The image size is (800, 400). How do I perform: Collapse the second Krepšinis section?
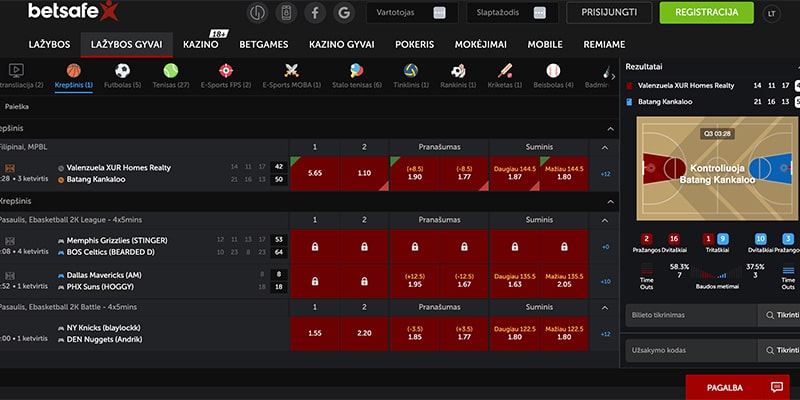coord(610,202)
